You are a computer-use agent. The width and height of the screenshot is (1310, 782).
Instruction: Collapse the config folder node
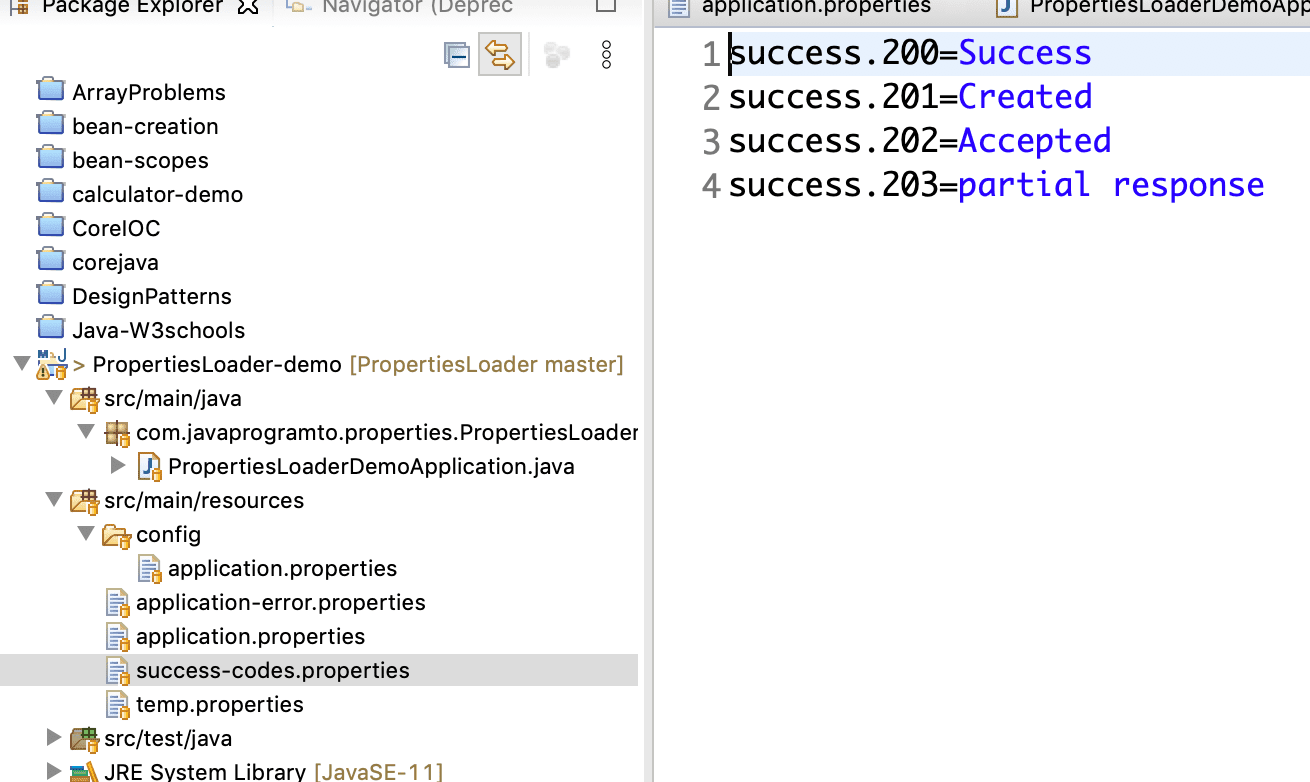(85, 534)
